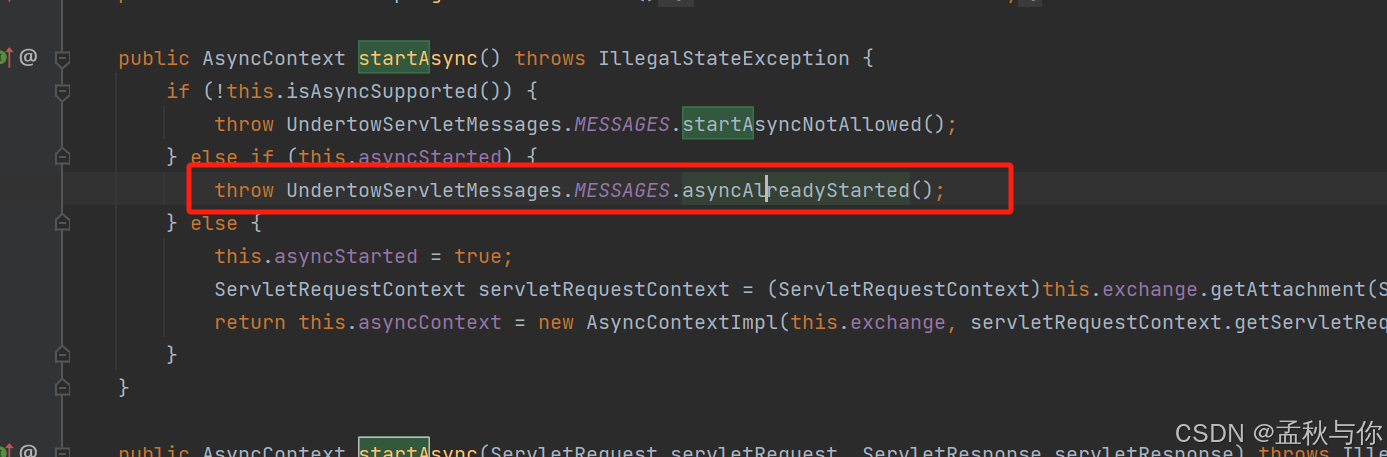Click fold end marker below the return statement
The width and height of the screenshot is (1387, 457).
[62, 355]
